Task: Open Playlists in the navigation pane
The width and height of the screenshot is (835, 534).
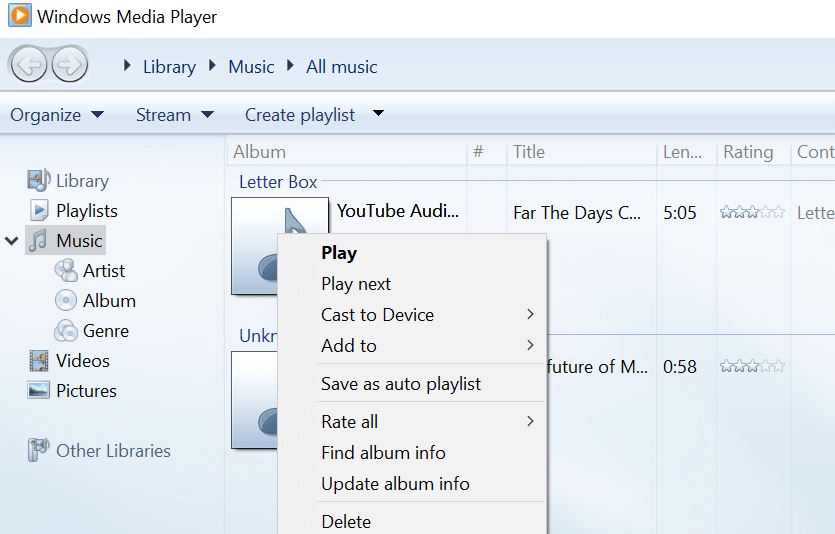Action: [x=87, y=211]
